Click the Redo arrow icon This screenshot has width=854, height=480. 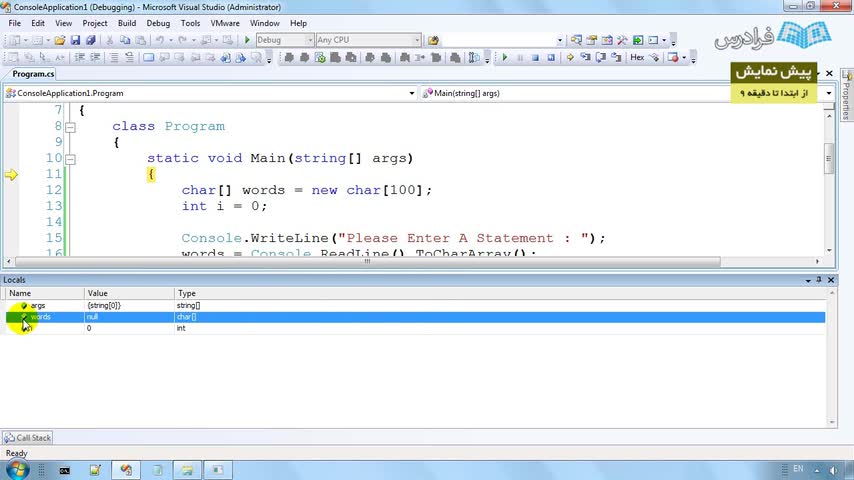[x=182, y=40]
